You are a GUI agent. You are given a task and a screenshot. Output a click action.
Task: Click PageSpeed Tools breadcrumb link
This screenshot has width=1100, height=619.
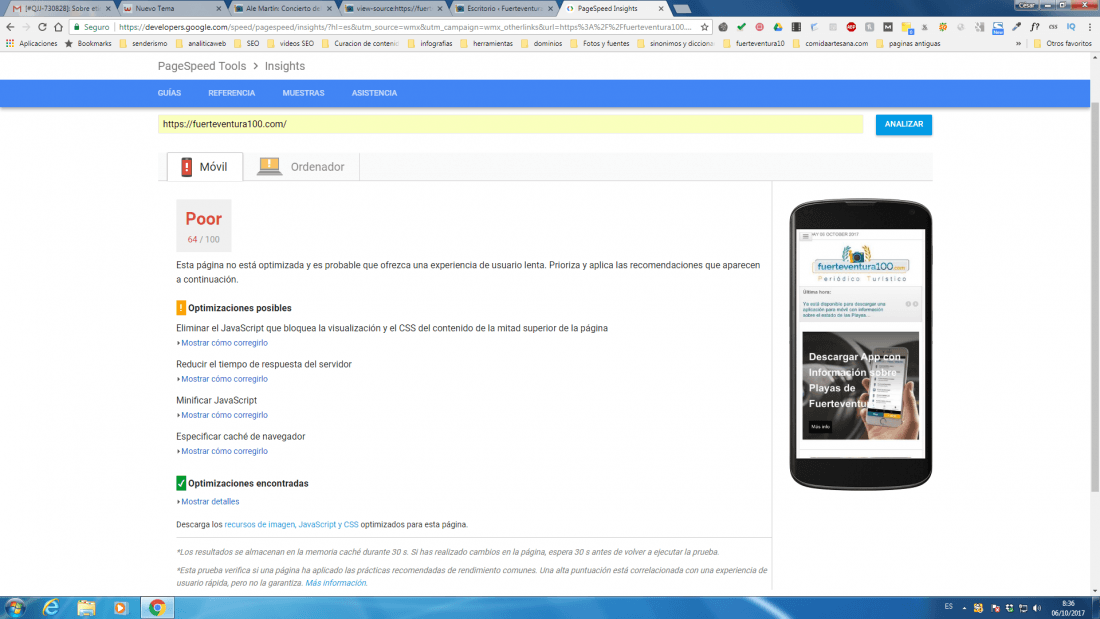point(202,66)
